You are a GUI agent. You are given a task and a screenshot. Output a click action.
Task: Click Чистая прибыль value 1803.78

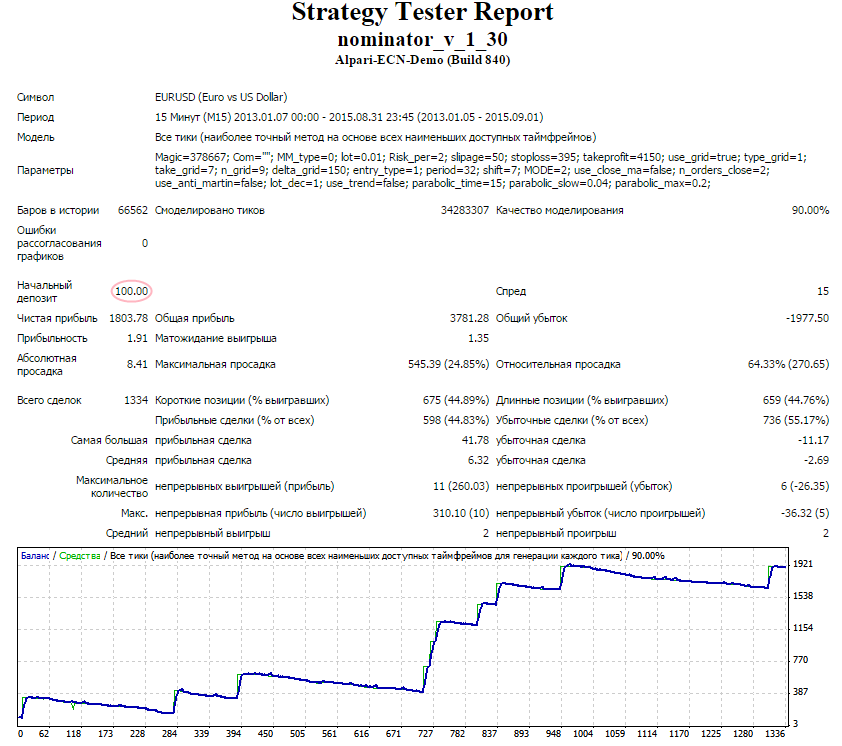point(128,318)
